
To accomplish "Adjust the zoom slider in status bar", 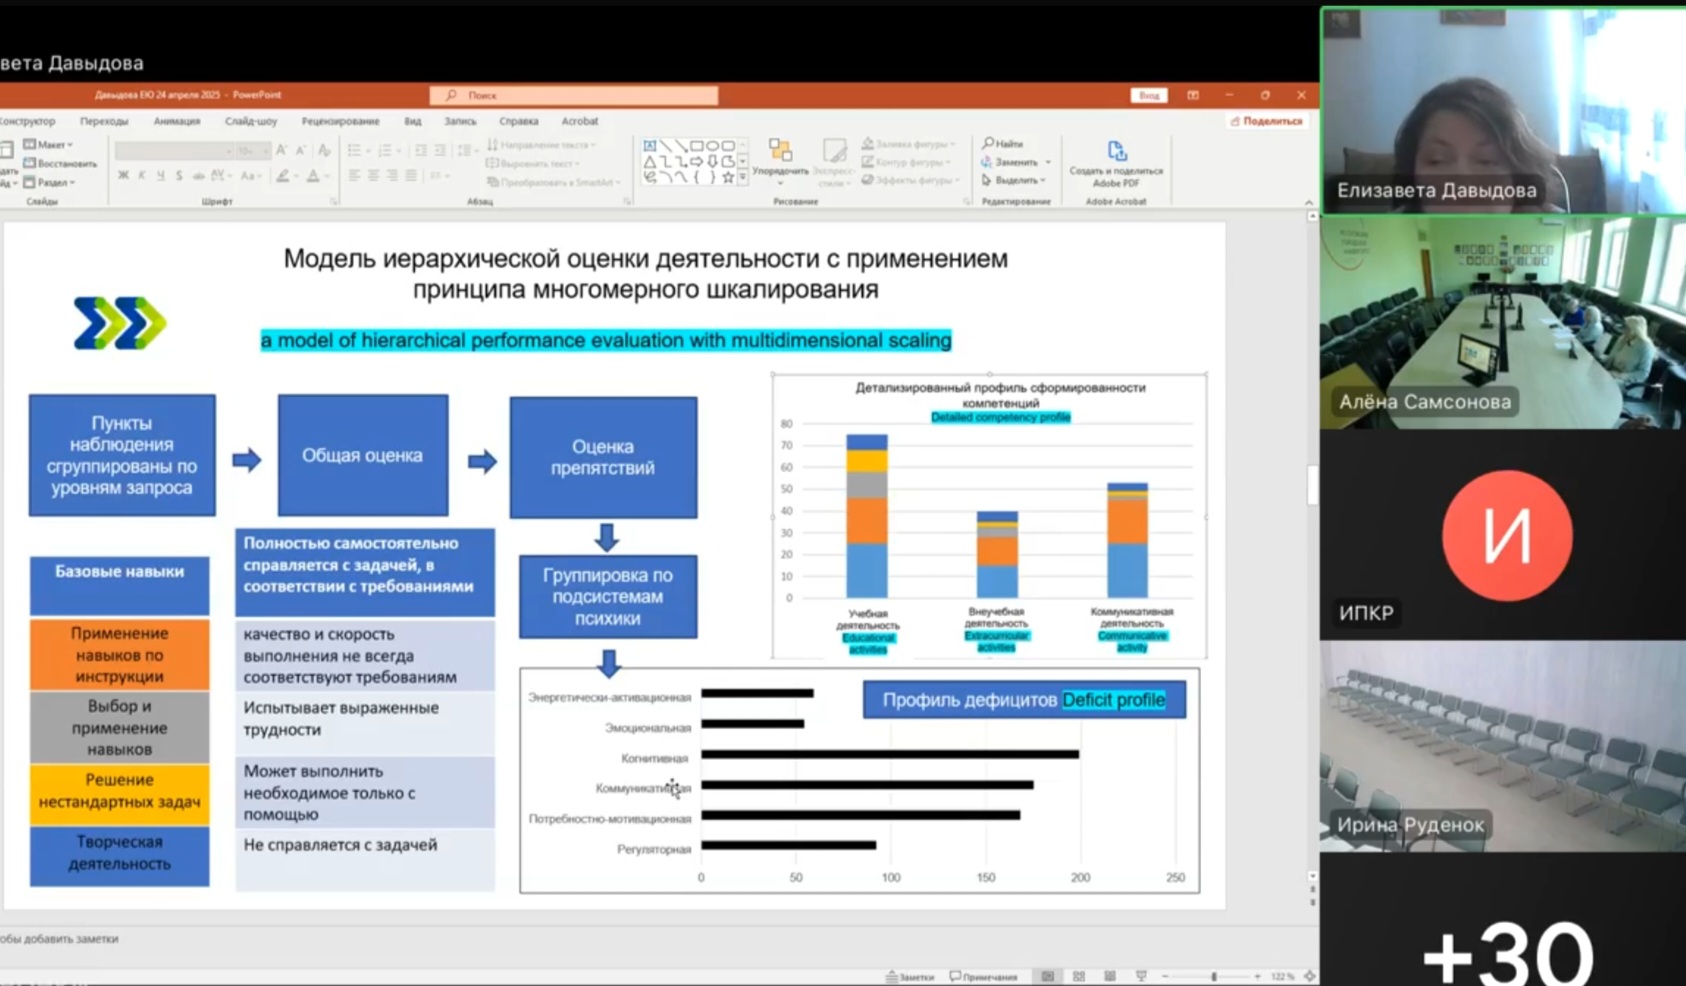I will point(1214,976).
